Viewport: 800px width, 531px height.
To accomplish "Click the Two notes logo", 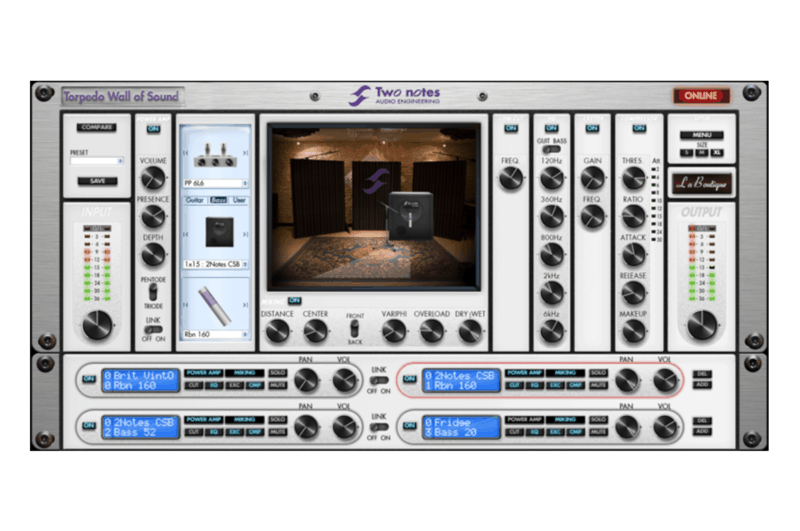I will (x=394, y=95).
